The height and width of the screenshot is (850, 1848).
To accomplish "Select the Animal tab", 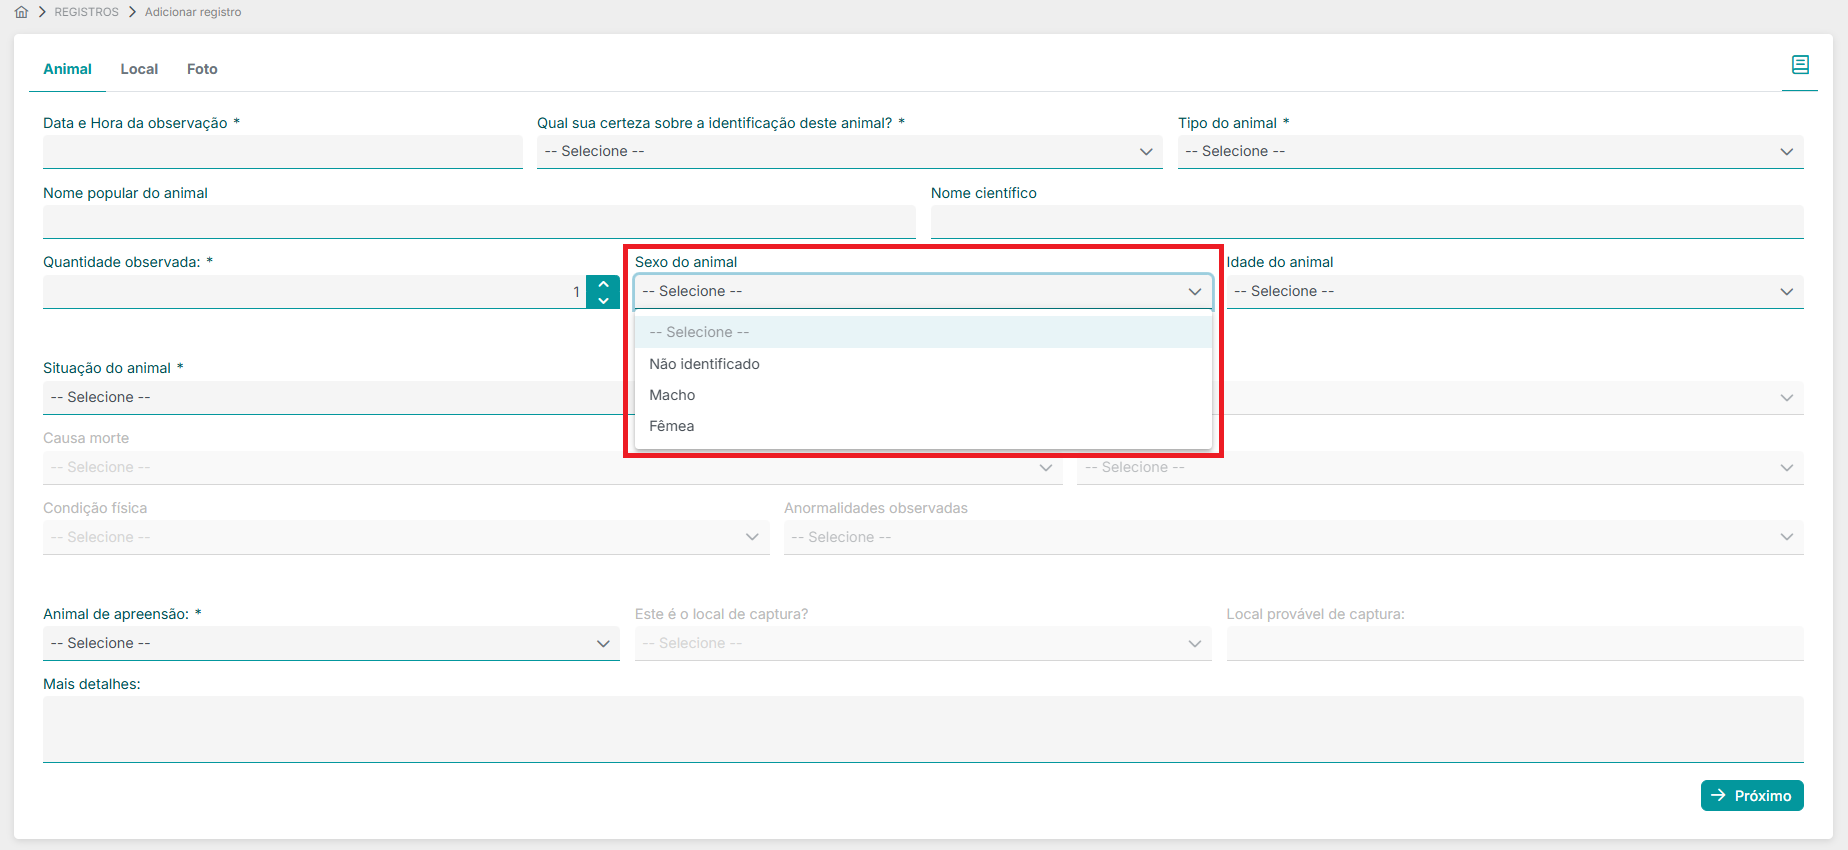I will [67, 69].
